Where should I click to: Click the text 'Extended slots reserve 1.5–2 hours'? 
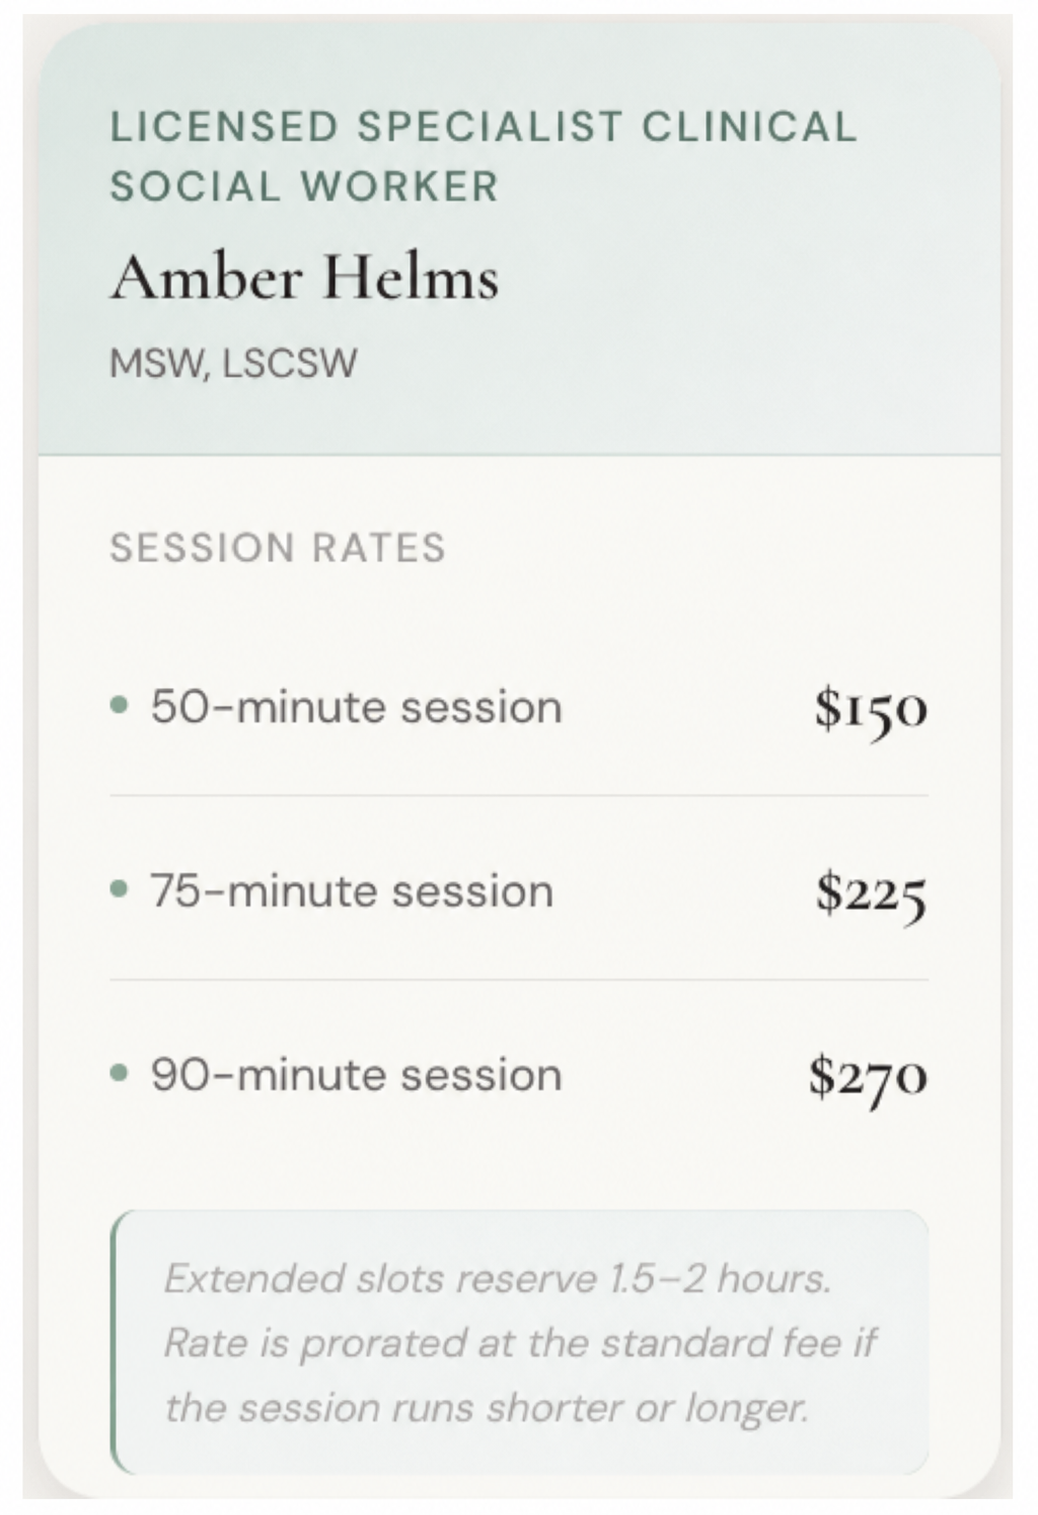pyautogui.click(x=497, y=1278)
